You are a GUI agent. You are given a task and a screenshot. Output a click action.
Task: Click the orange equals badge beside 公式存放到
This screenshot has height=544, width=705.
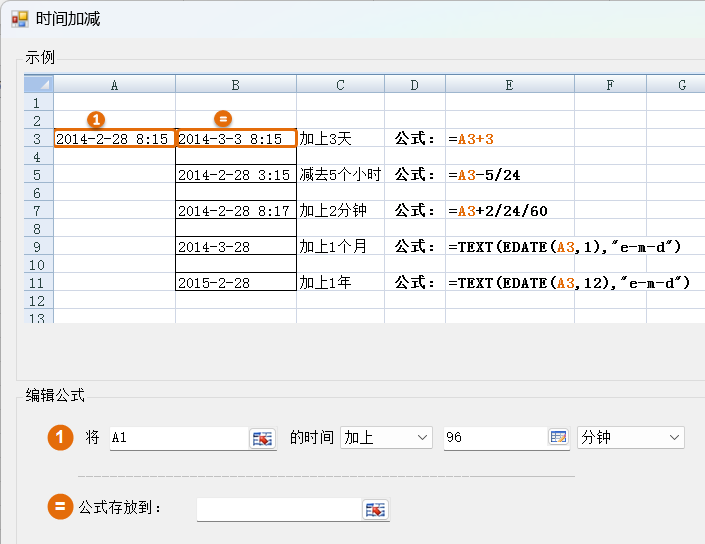coord(61,507)
